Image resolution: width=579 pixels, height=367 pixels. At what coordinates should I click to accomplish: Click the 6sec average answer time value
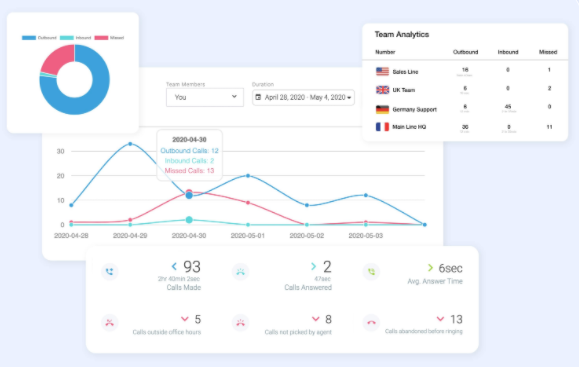point(450,268)
